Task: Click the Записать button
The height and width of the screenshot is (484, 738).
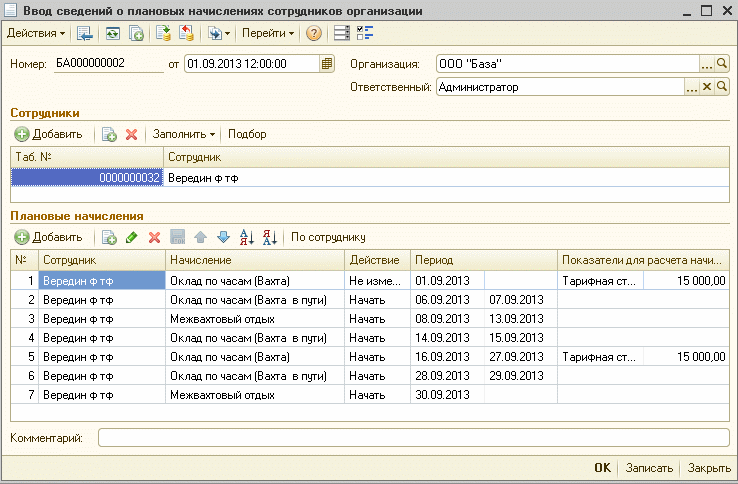Action: [x=649, y=468]
